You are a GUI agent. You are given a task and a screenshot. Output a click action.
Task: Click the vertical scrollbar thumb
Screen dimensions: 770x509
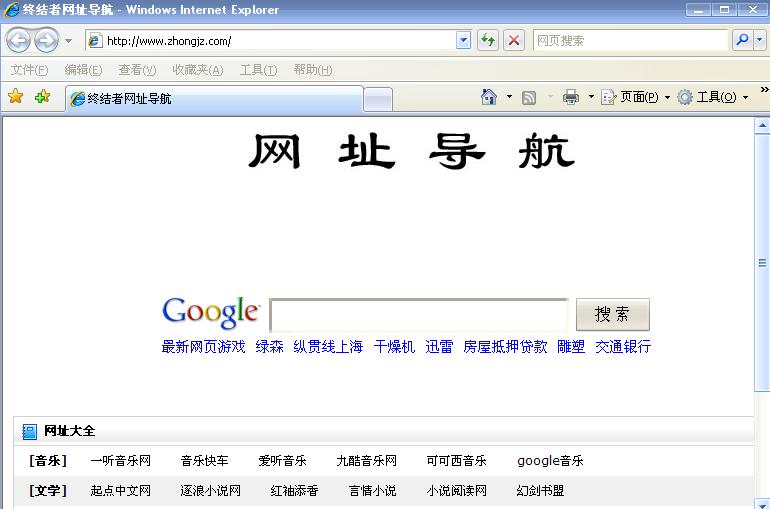click(x=762, y=263)
